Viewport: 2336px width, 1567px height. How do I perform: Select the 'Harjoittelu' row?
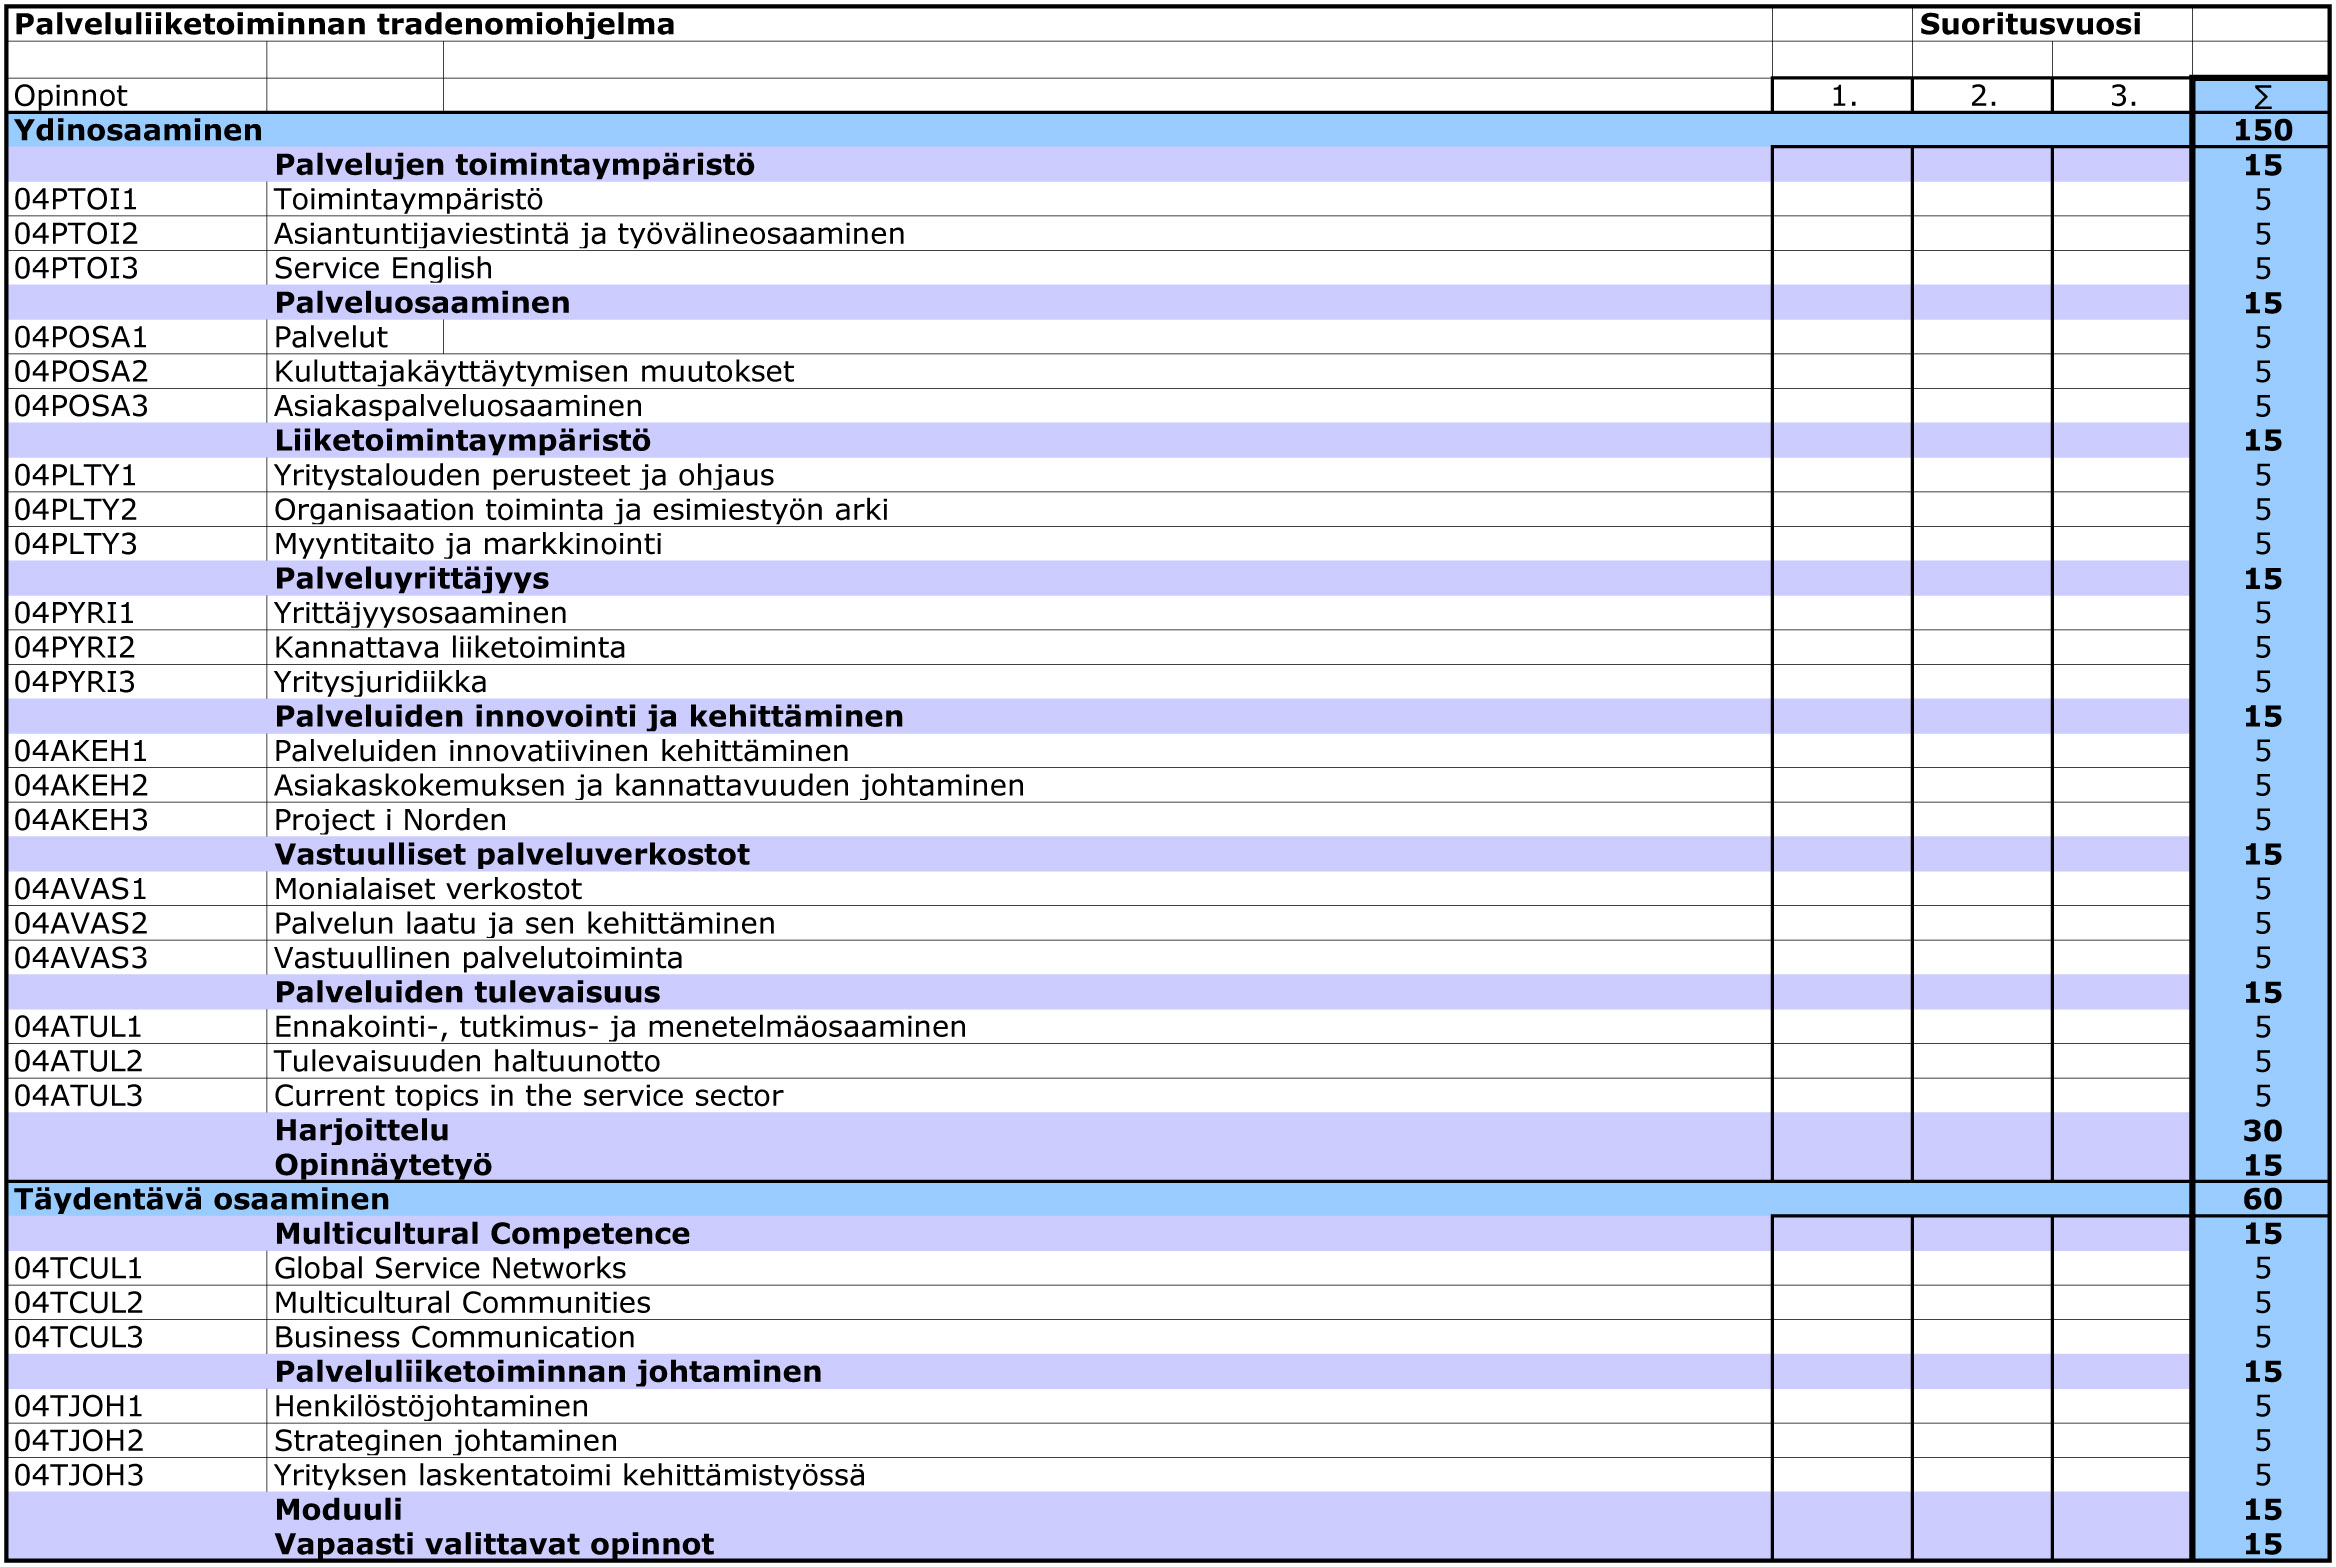(1100, 1131)
